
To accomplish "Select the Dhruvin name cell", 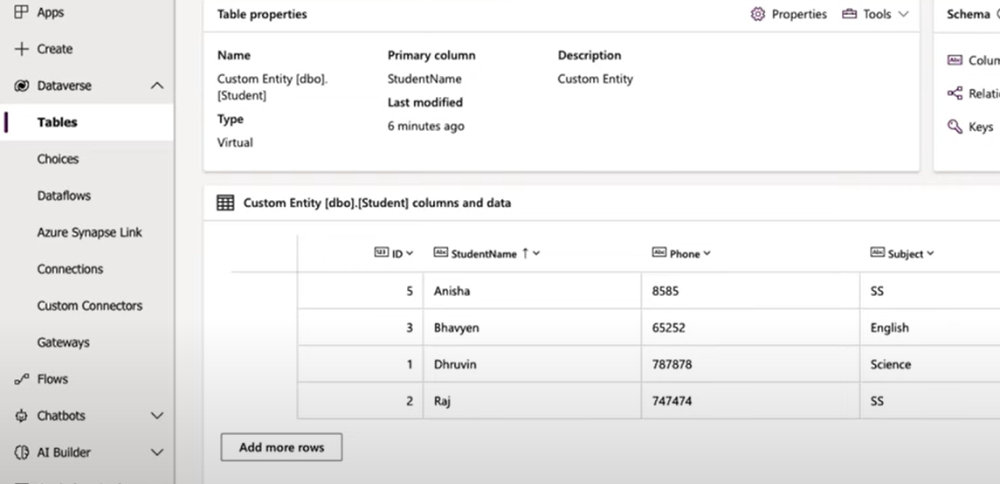I will (x=532, y=364).
